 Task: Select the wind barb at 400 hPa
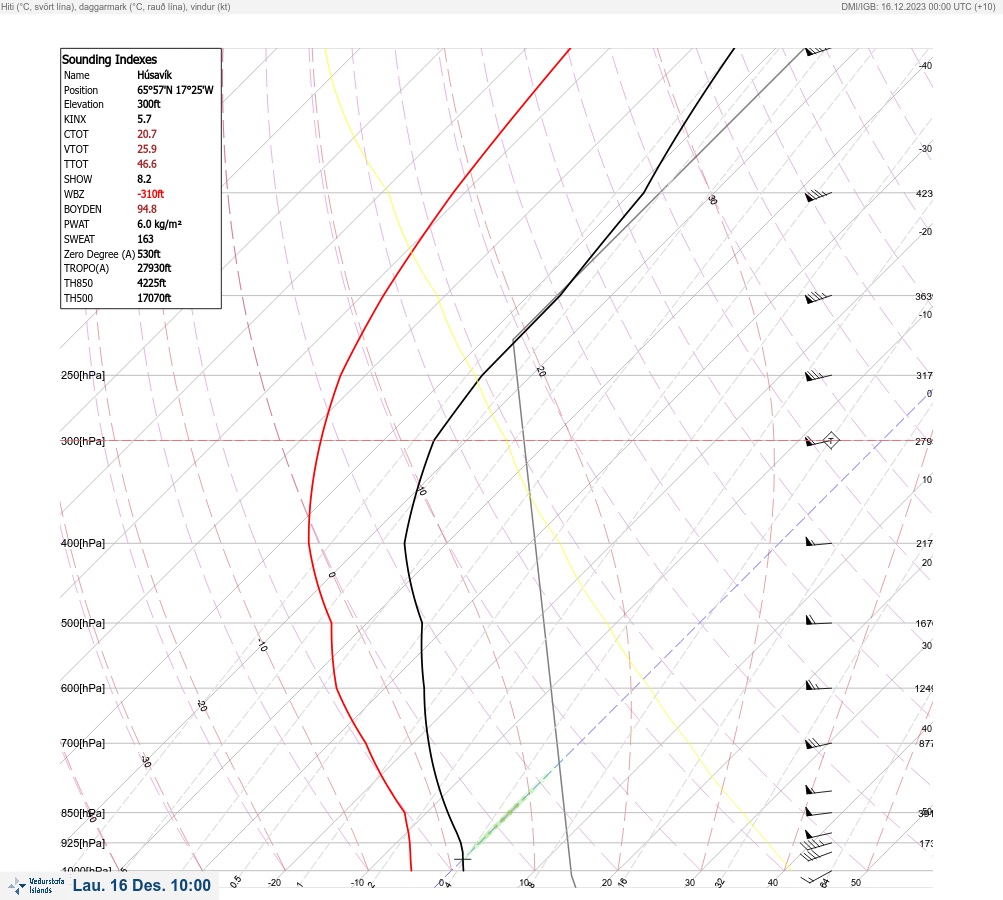click(818, 542)
